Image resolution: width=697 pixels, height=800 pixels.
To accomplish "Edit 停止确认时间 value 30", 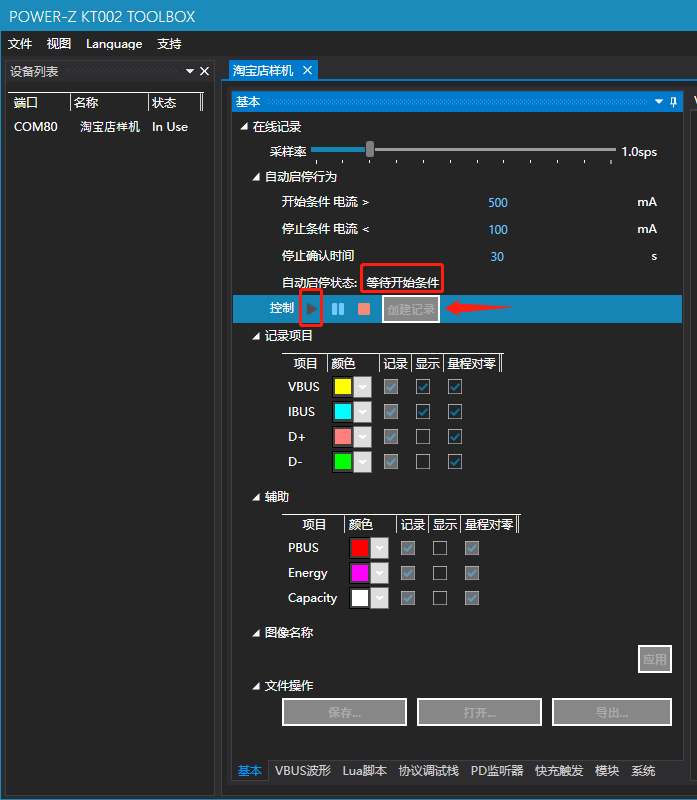I will (x=497, y=257).
